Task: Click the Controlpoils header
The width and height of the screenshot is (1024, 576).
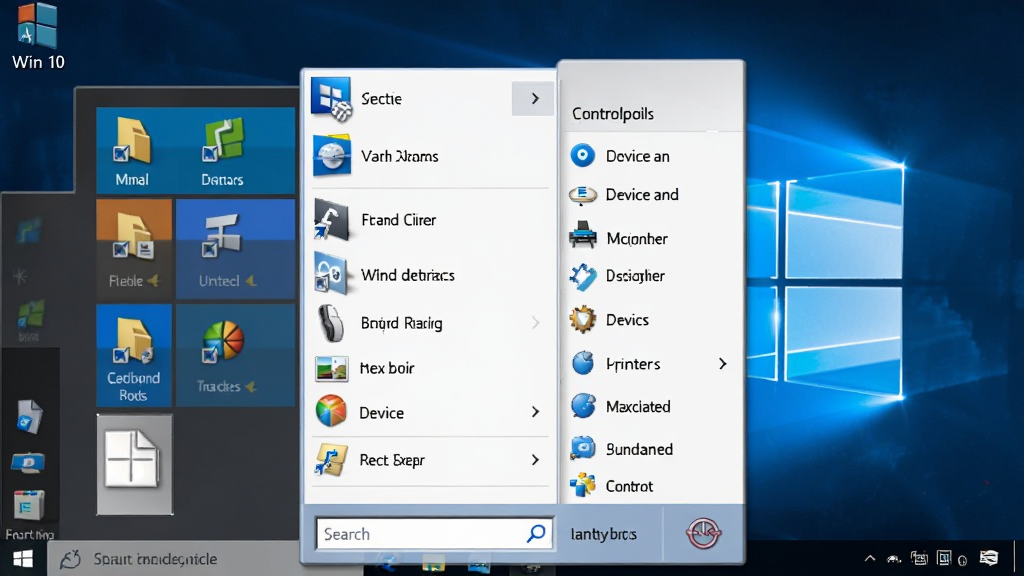Action: click(613, 114)
